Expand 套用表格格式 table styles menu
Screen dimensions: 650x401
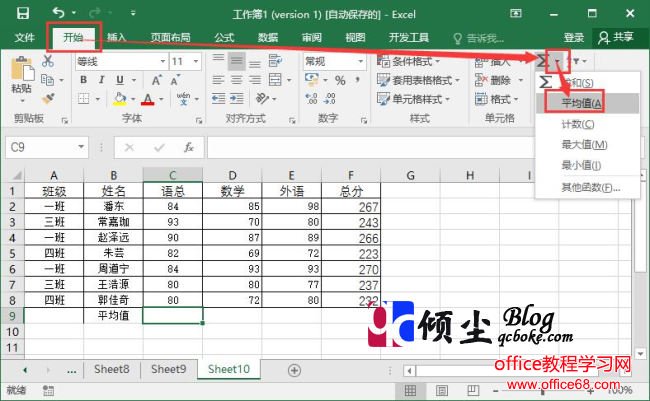[x=419, y=80]
